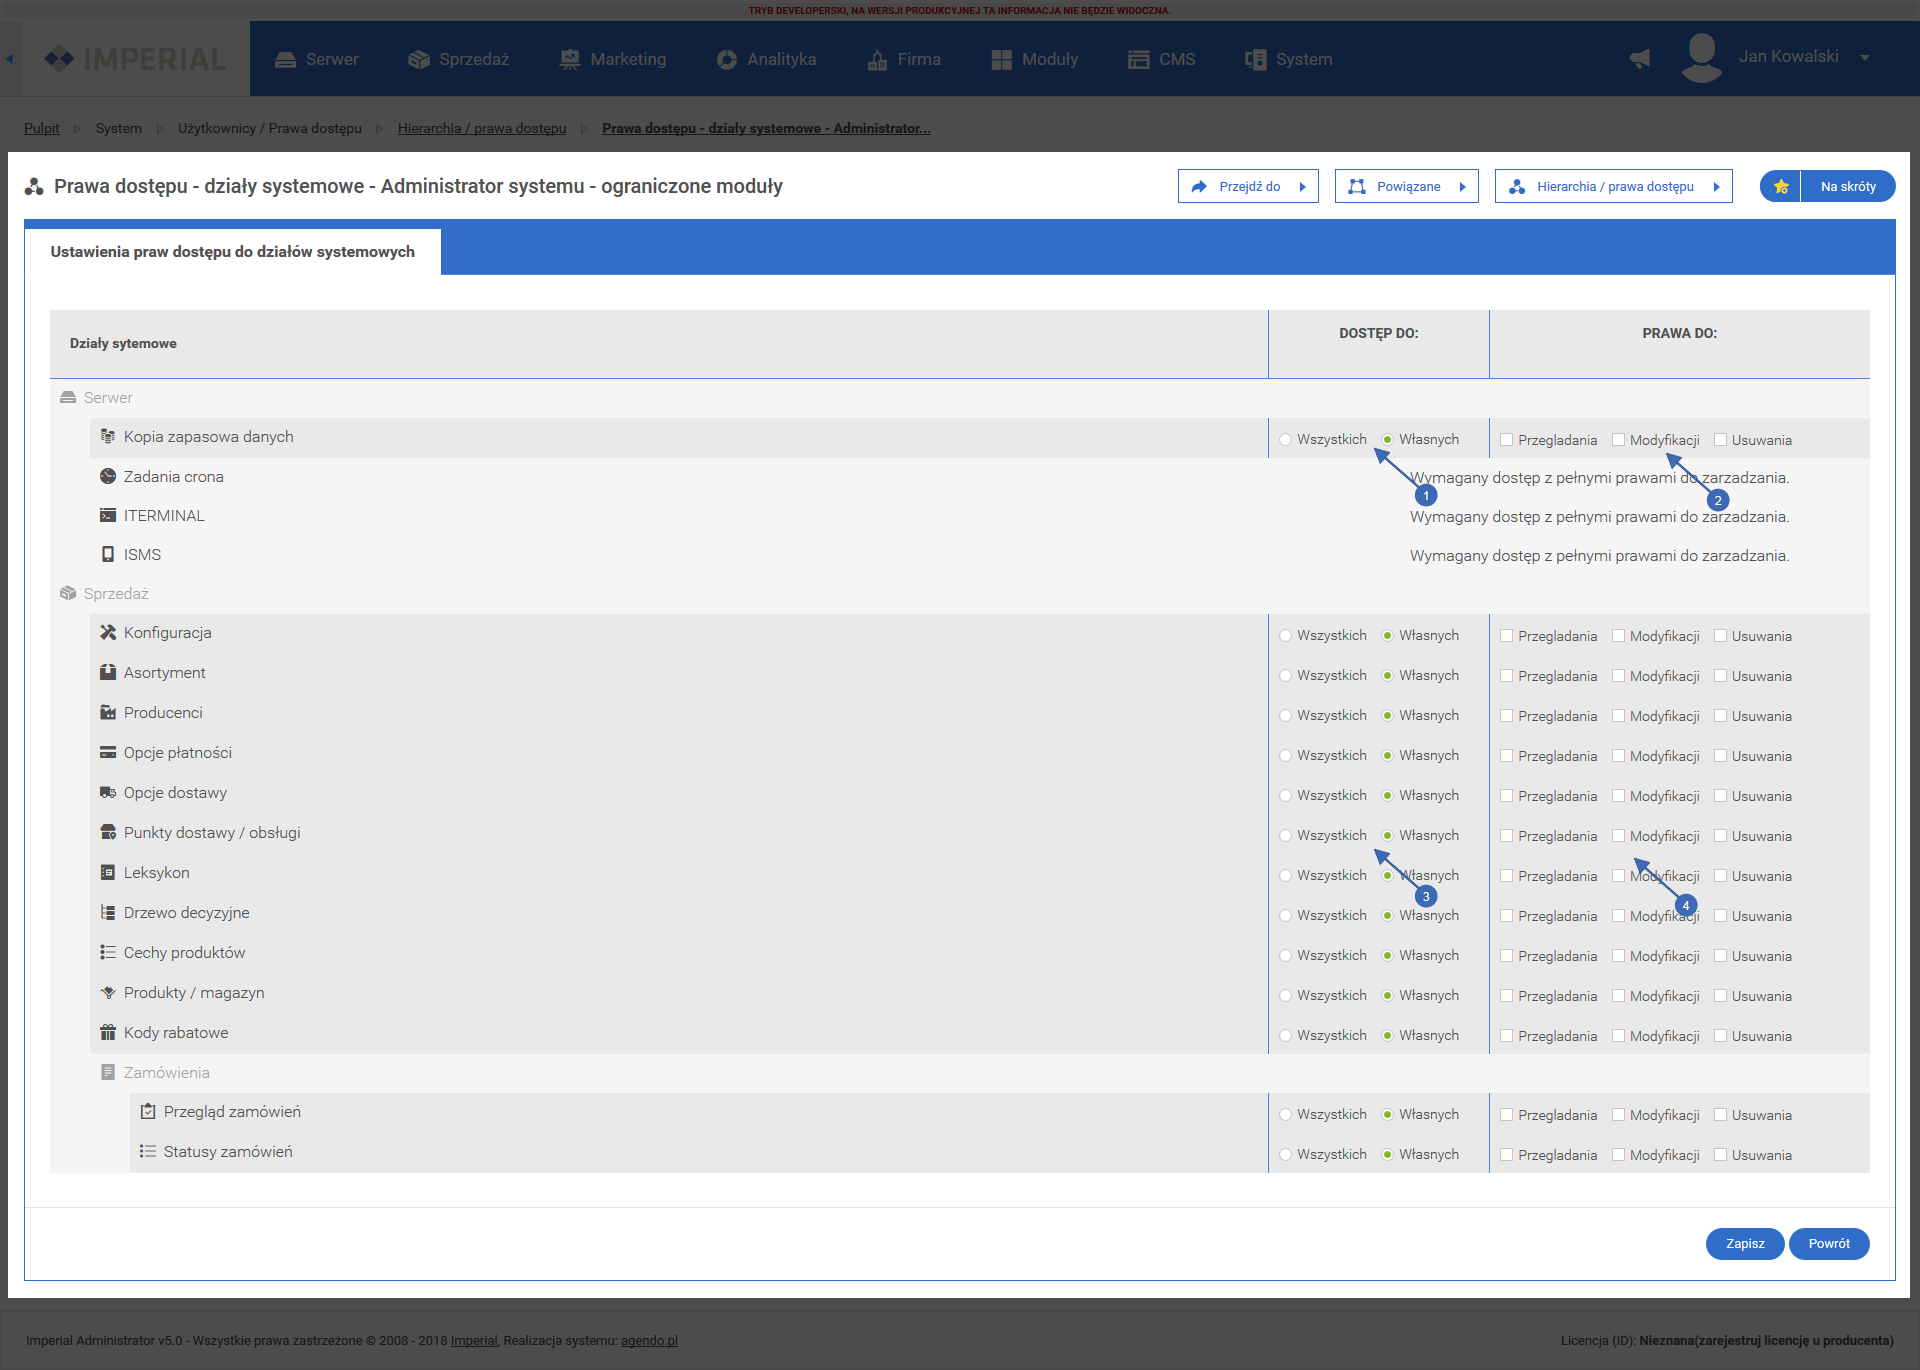Click the star icon on Na skróty
This screenshot has width=1920, height=1370.
click(x=1781, y=187)
